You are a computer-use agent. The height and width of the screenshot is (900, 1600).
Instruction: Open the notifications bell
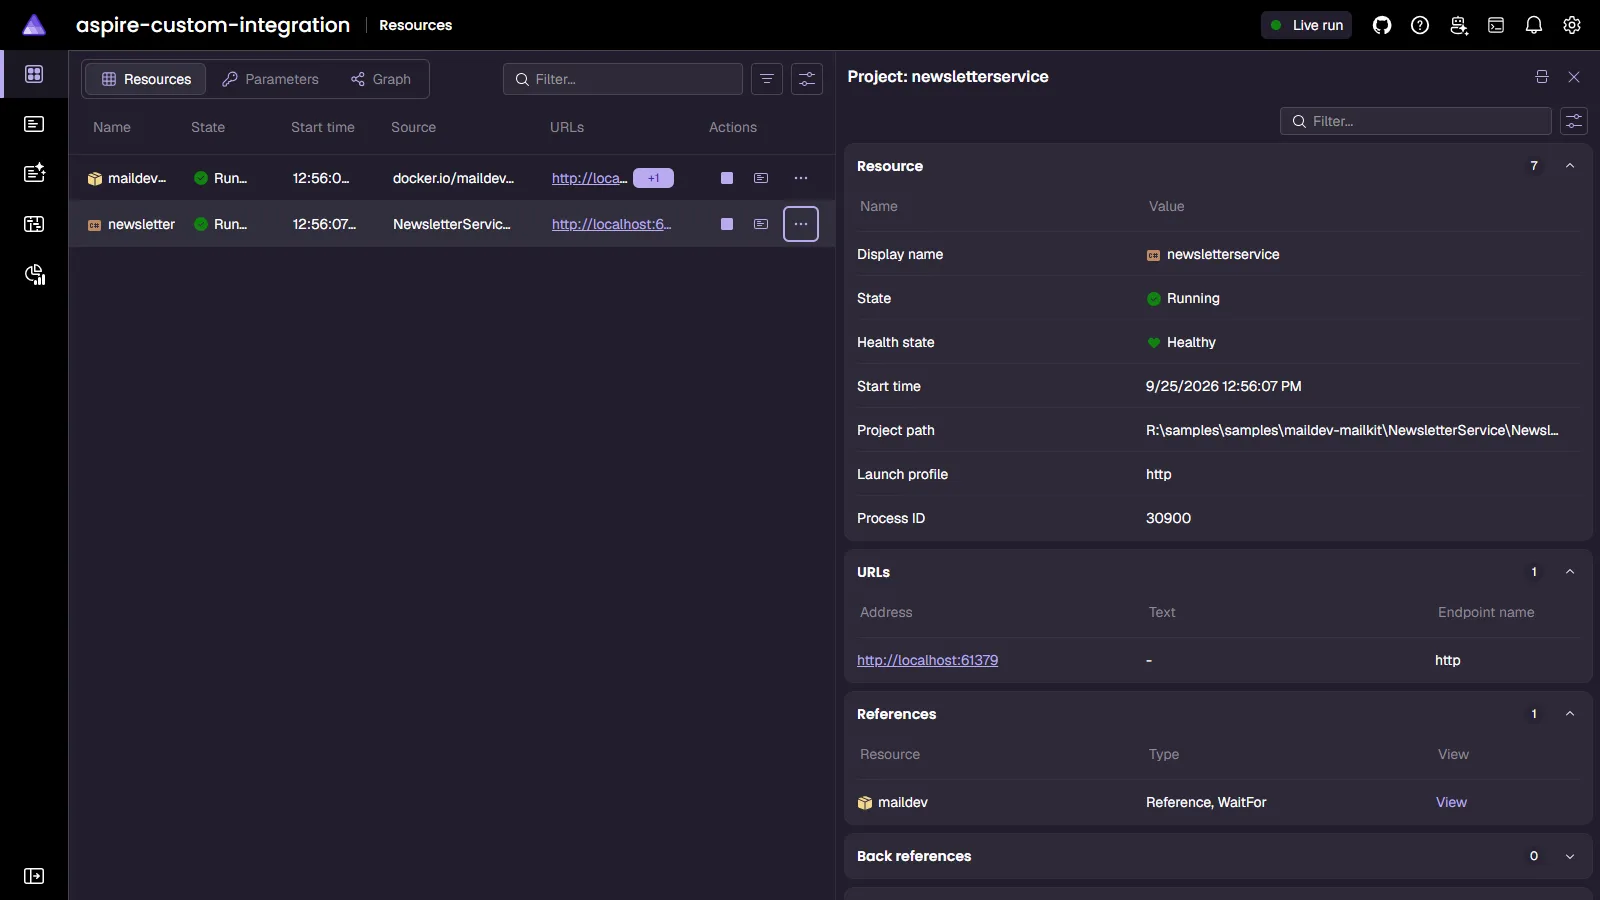coord(1534,25)
